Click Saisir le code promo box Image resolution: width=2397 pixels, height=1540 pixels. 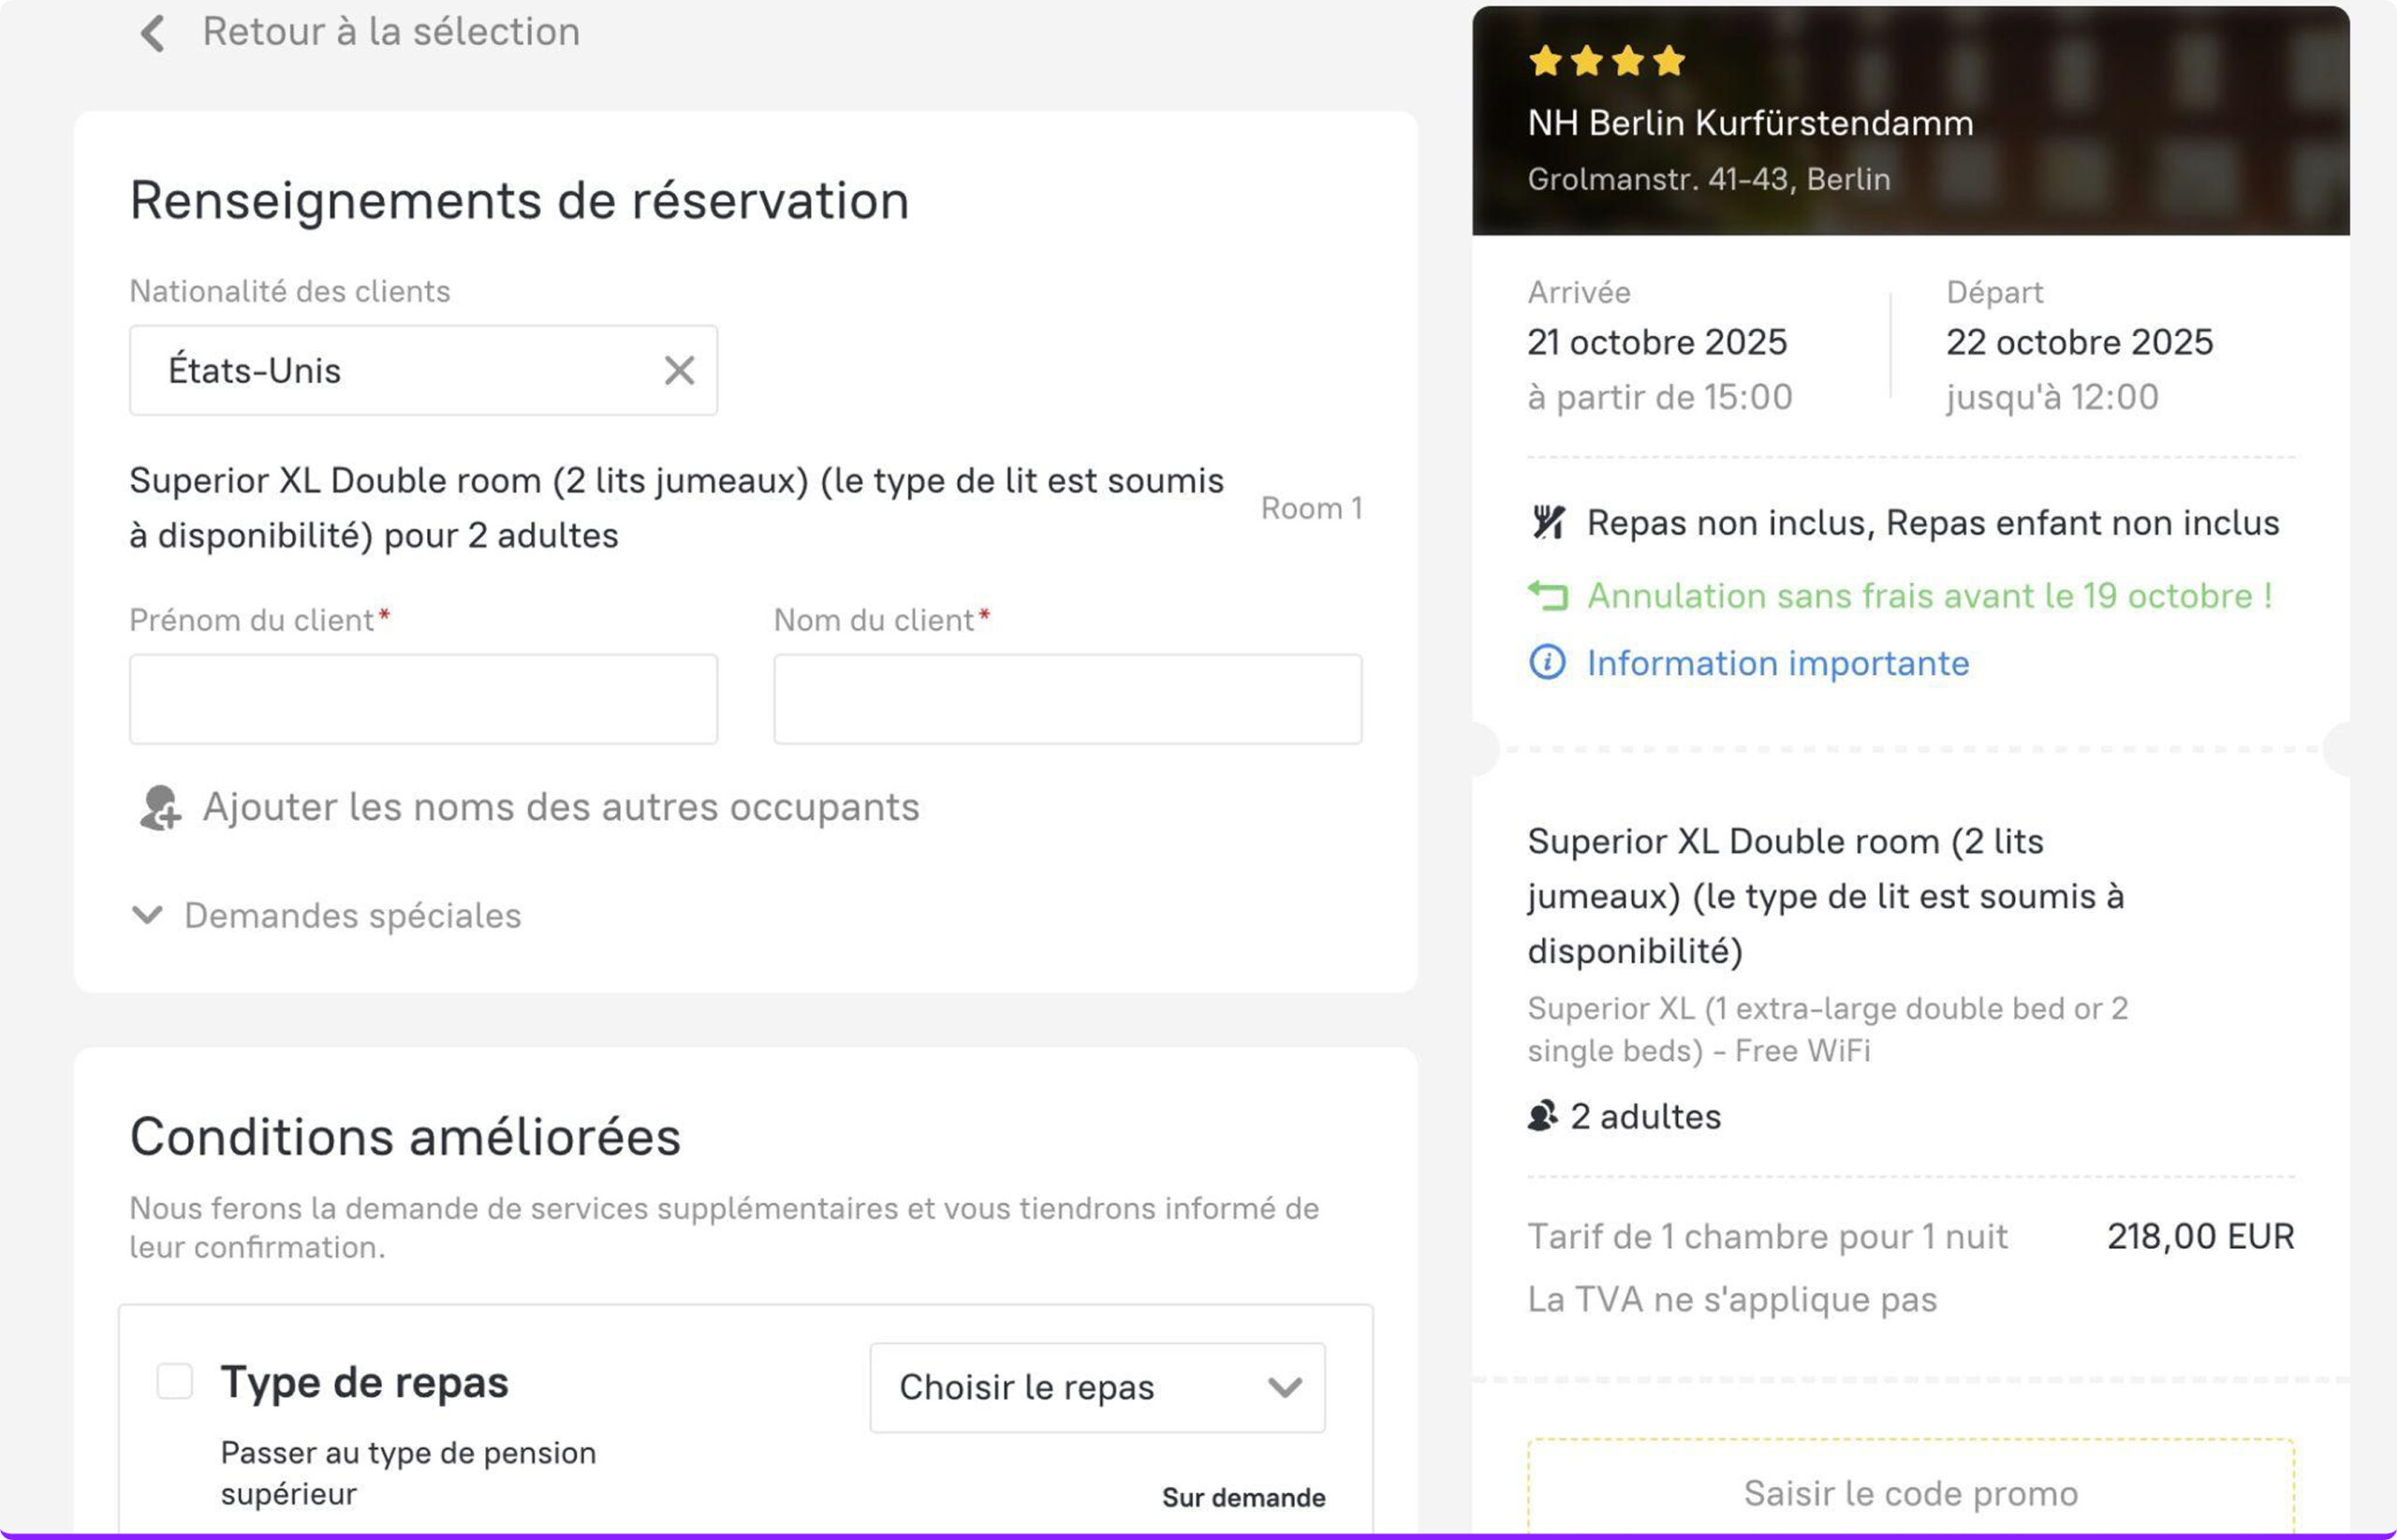(1910, 1492)
